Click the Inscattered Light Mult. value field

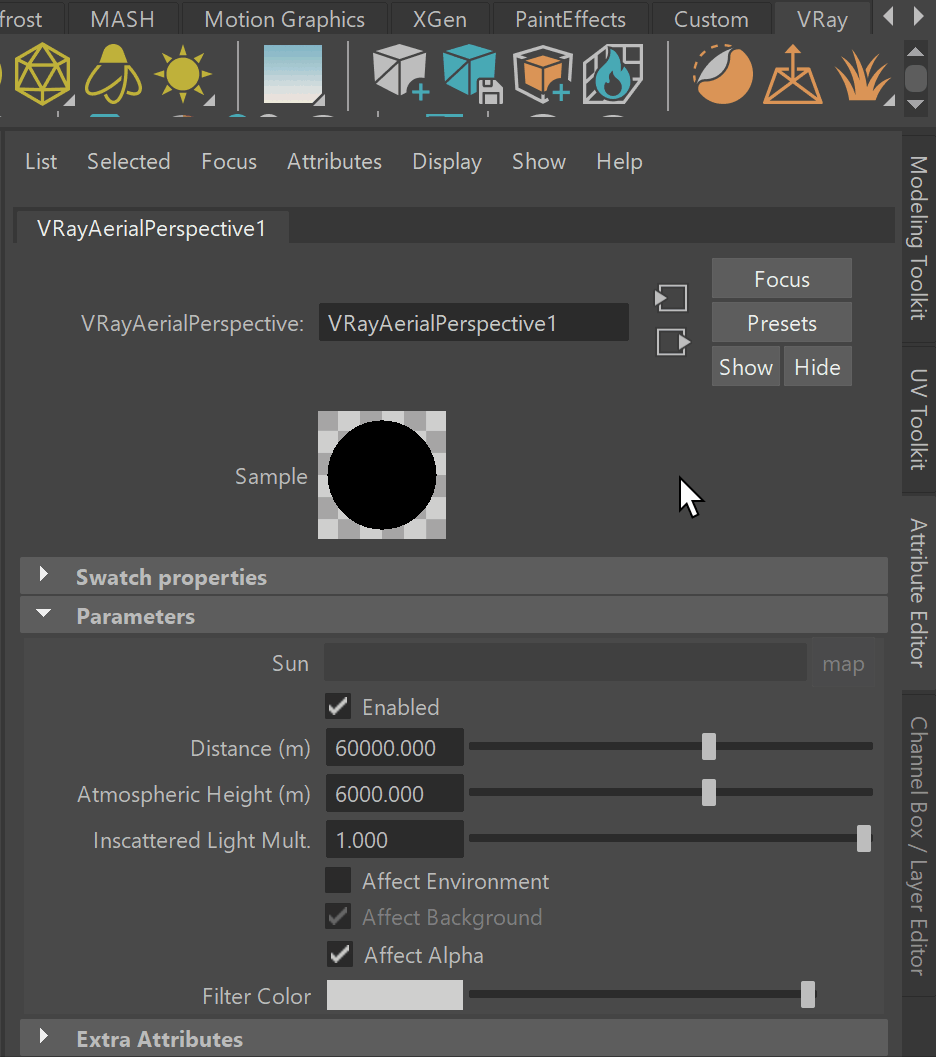pos(395,839)
